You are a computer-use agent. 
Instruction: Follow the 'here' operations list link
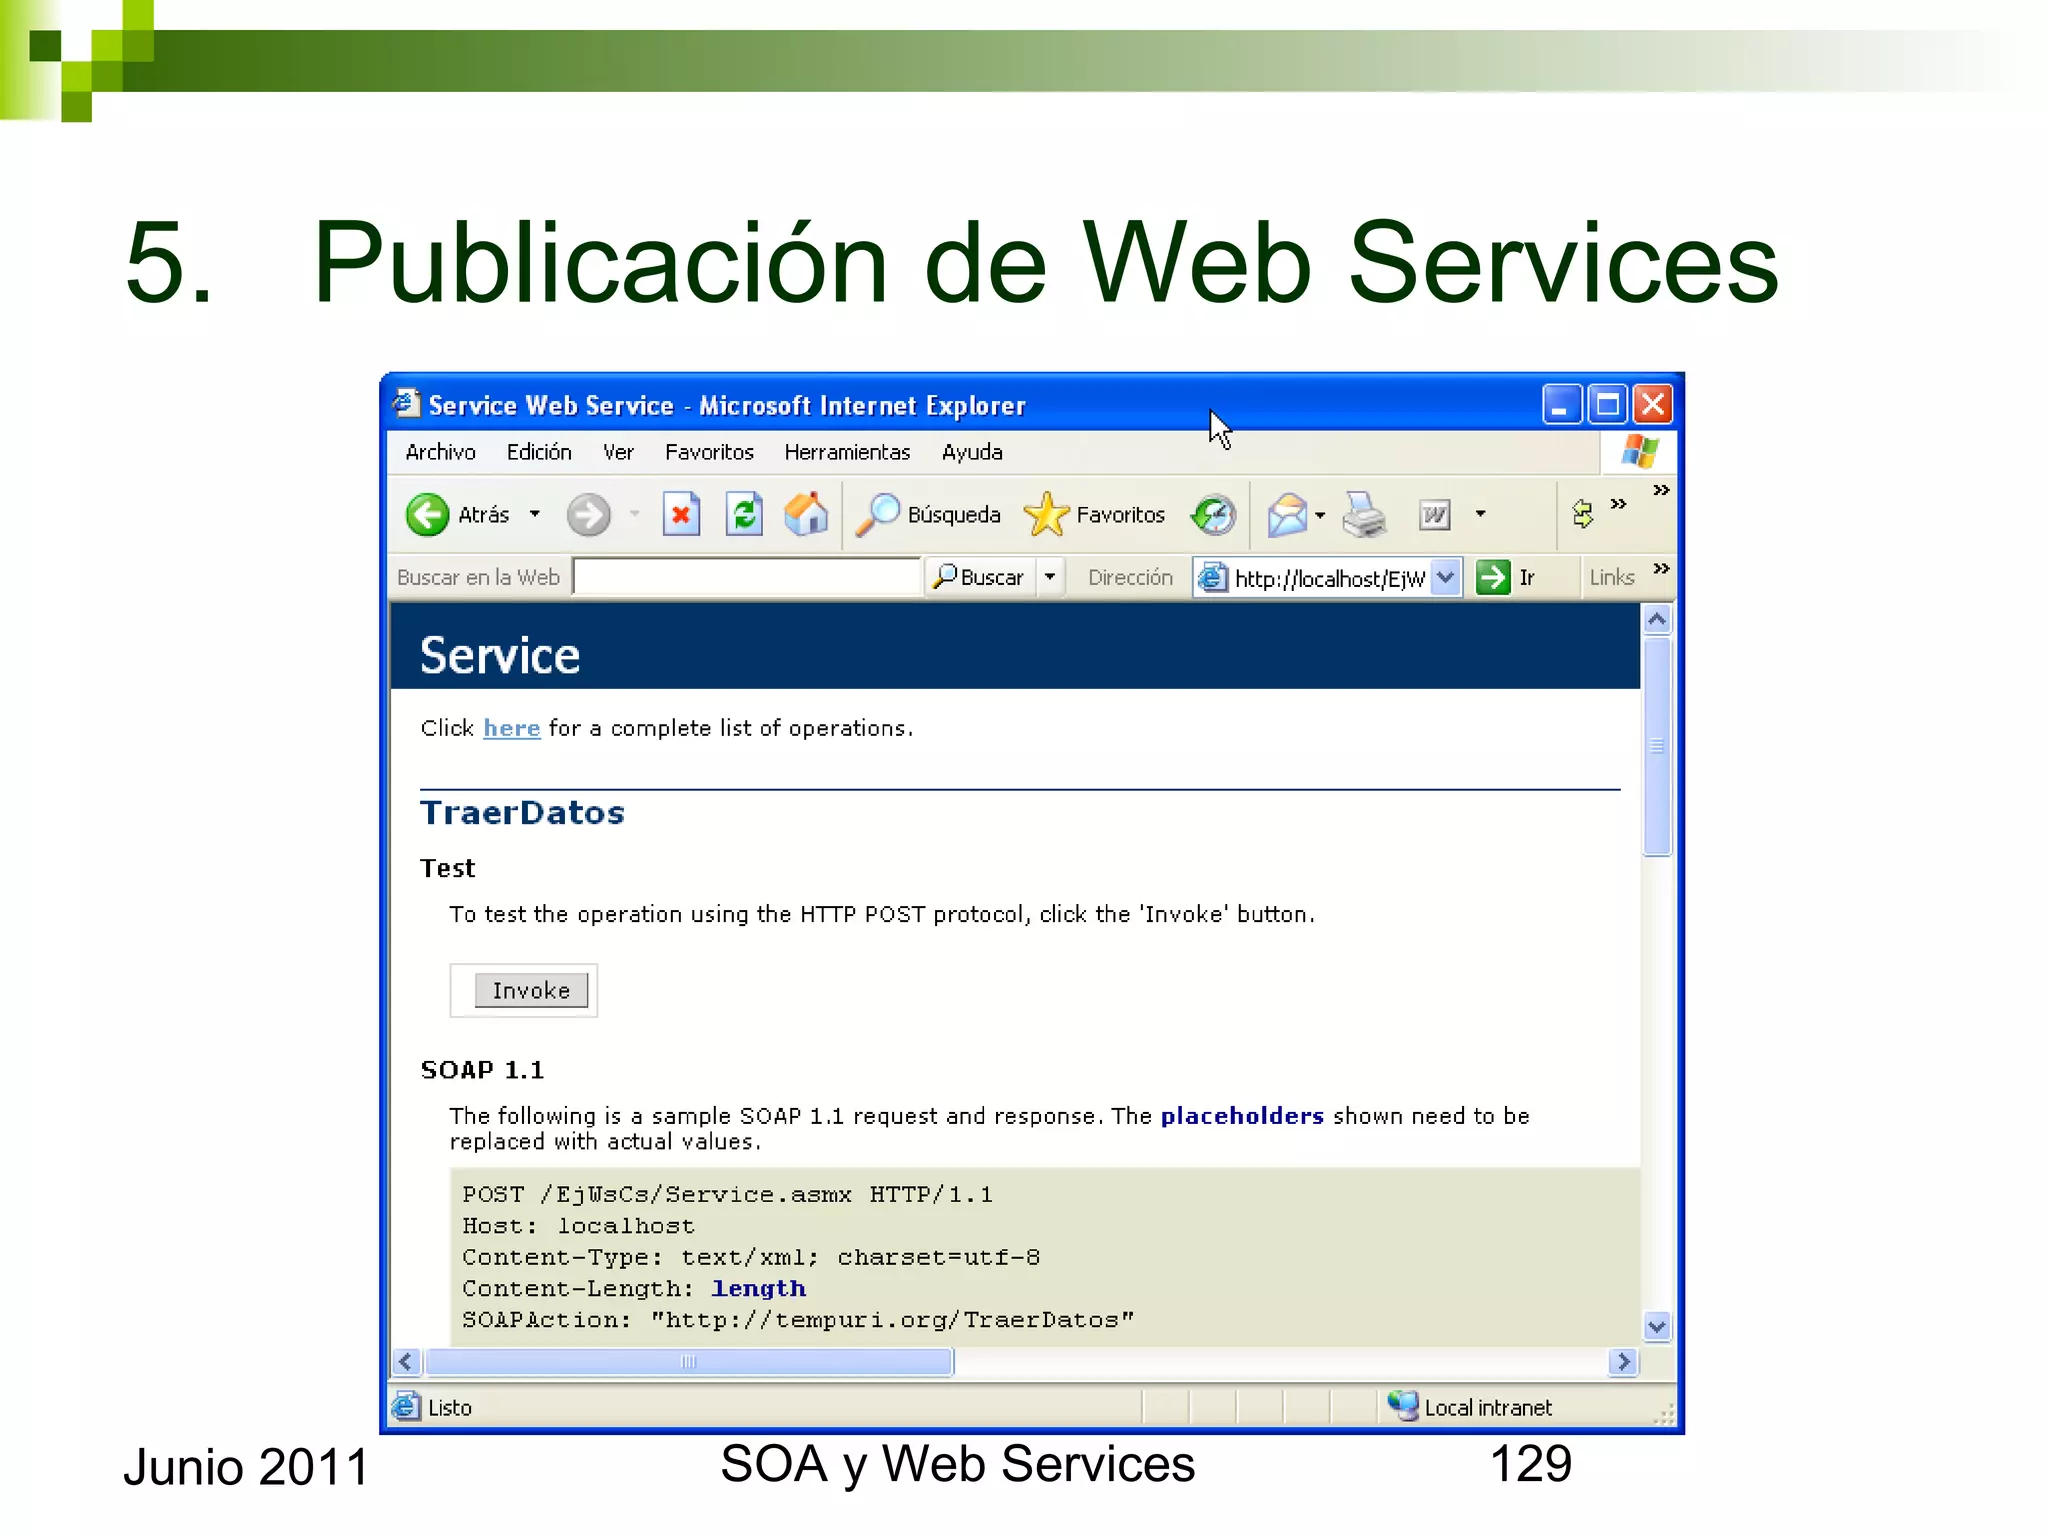click(x=511, y=728)
